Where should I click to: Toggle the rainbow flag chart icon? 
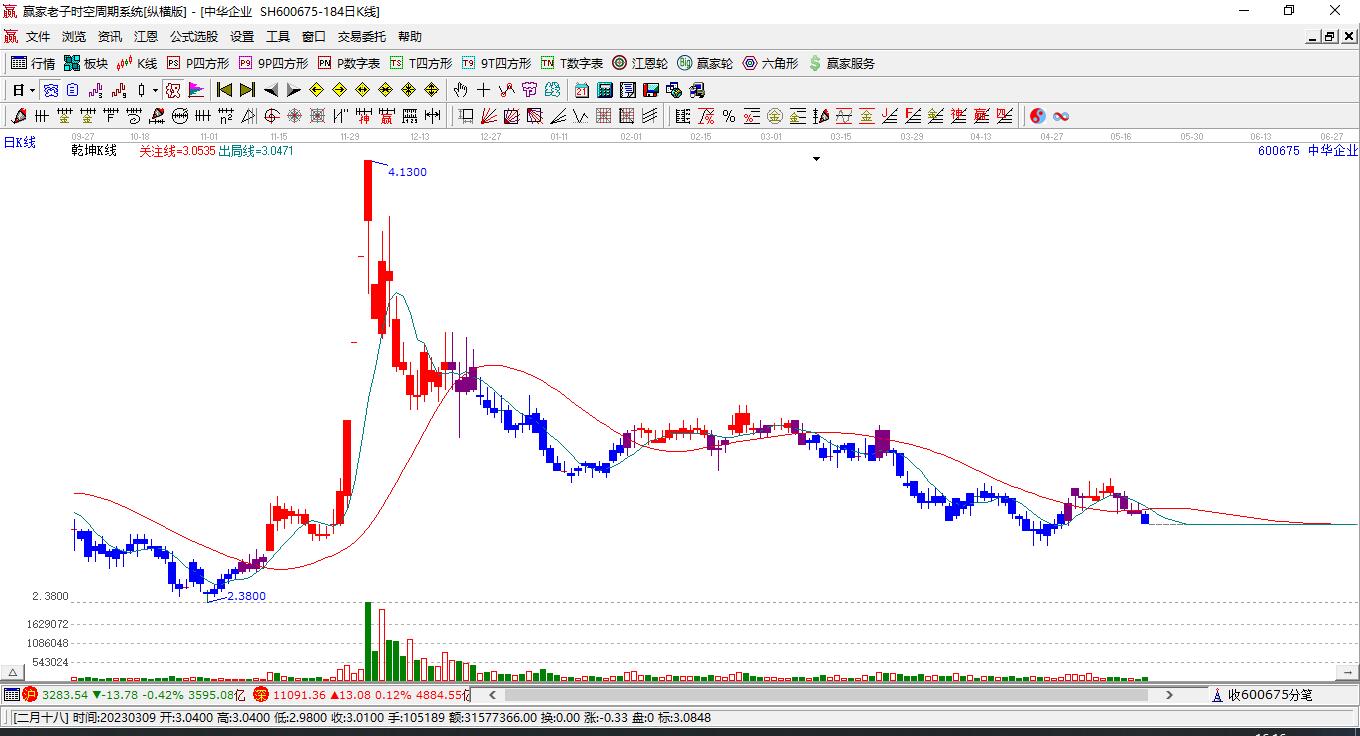tap(196, 90)
